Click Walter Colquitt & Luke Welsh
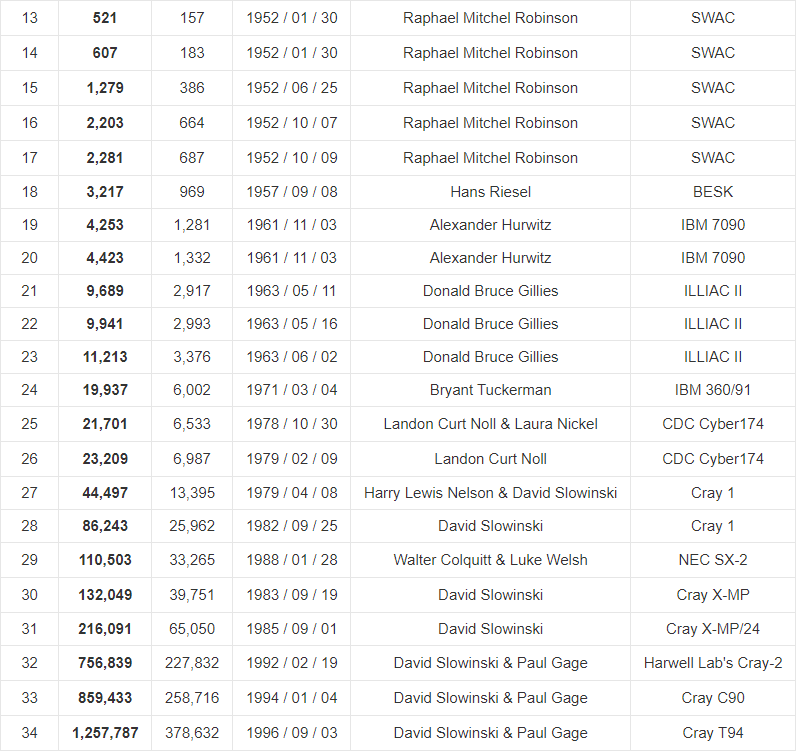 click(491, 560)
